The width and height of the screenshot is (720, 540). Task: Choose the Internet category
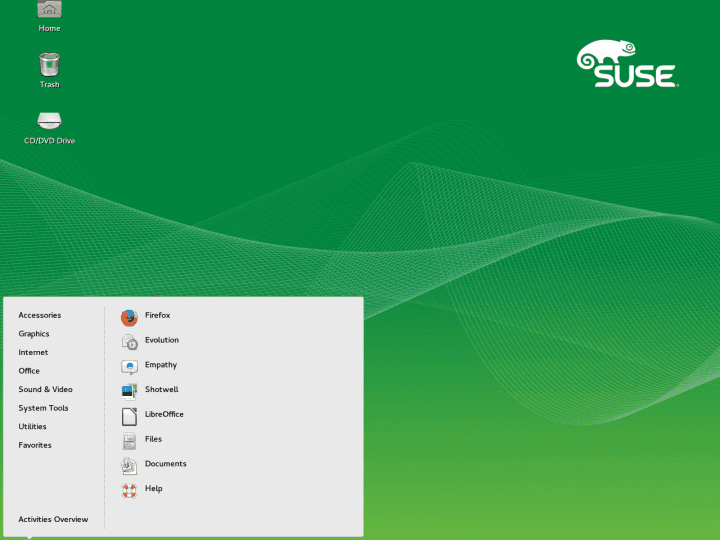tap(33, 352)
